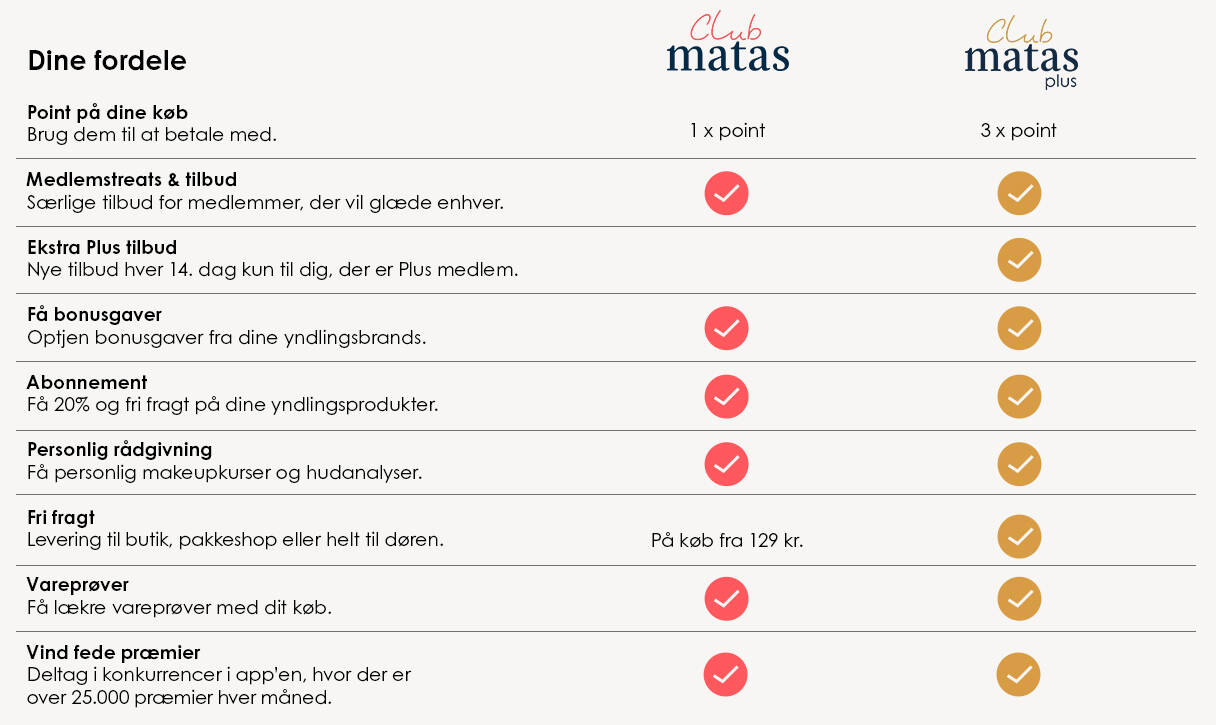Click the "Point på dine køb" title
This screenshot has width=1216, height=725.
107,112
